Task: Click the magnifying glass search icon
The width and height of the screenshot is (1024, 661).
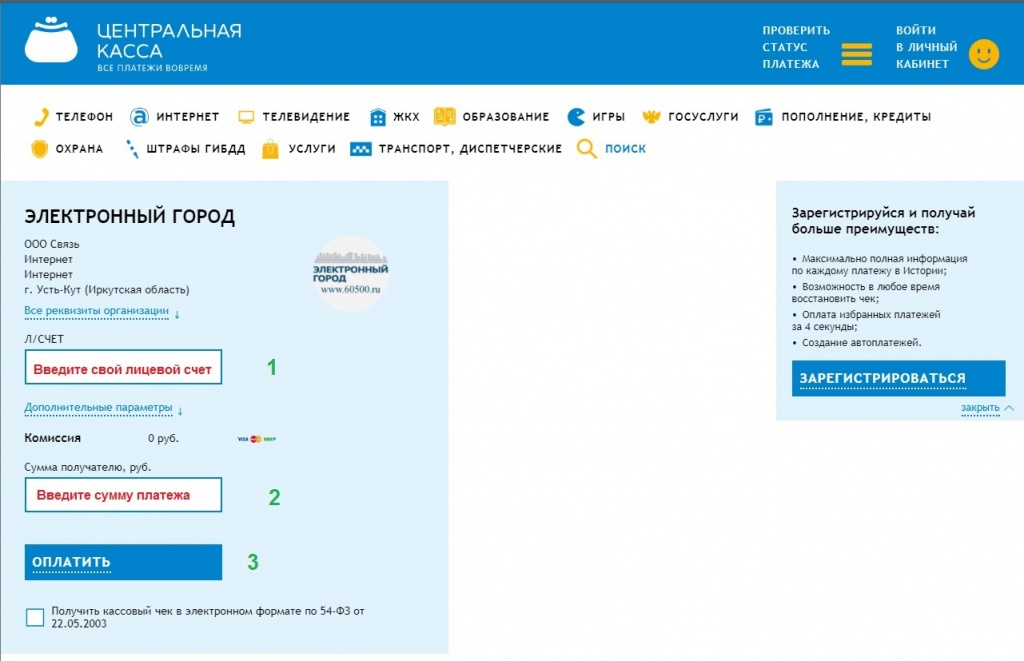Action: pyautogui.click(x=586, y=149)
